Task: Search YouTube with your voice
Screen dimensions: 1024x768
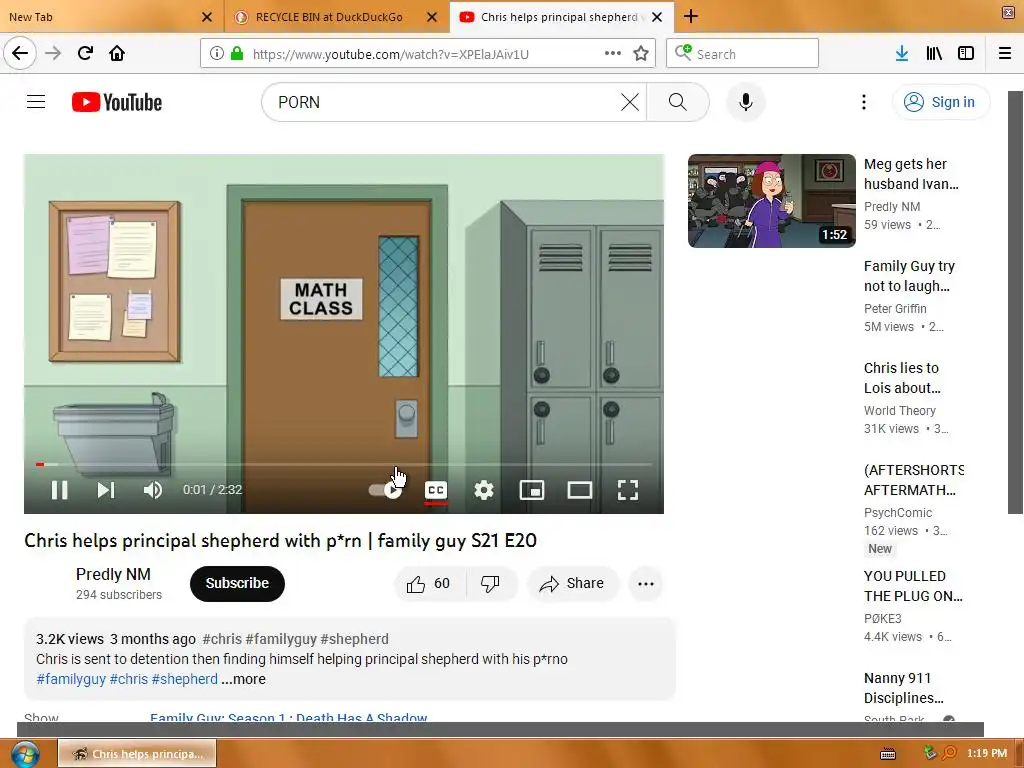Action: (746, 102)
